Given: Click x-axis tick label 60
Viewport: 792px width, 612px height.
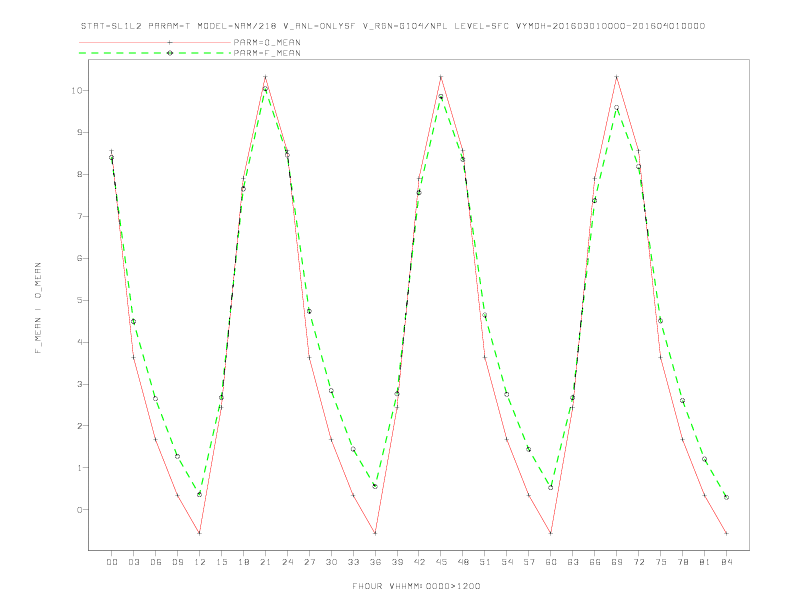Looking at the screenshot, I should pyautogui.click(x=551, y=562).
